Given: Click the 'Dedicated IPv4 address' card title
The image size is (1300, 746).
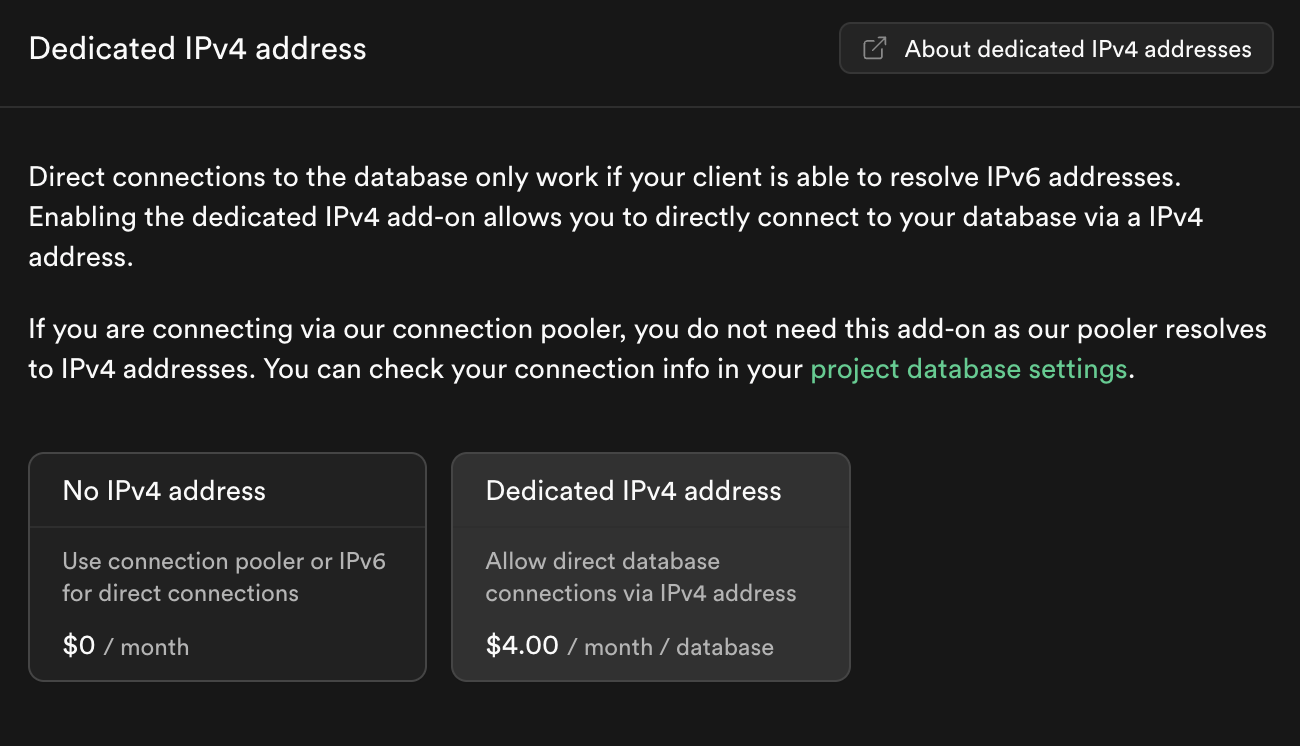Looking at the screenshot, I should click(633, 491).
